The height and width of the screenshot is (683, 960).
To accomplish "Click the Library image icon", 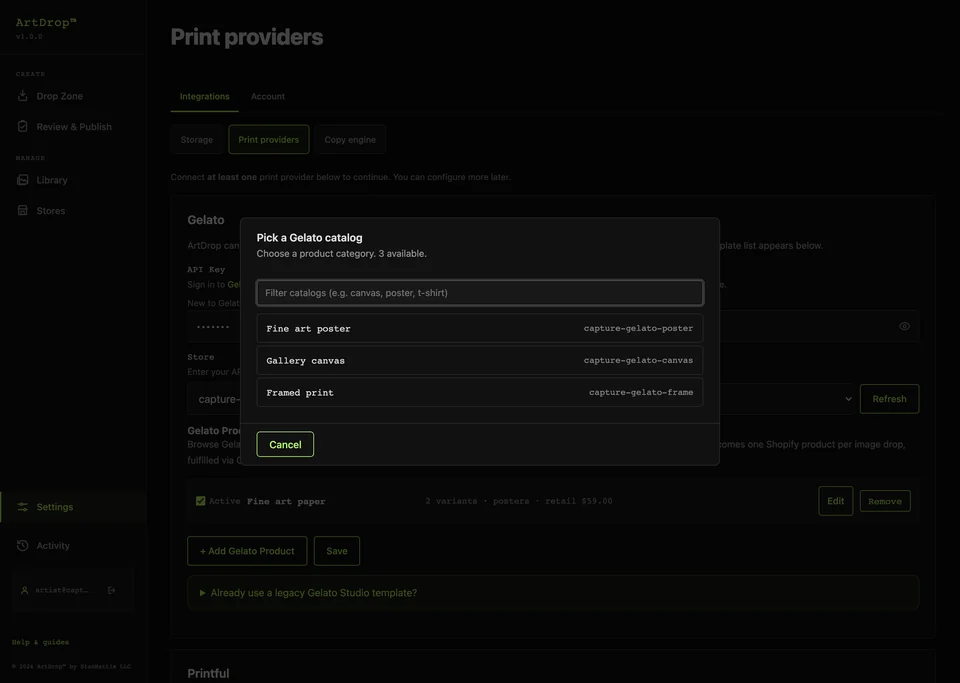I will click(x=23, y=180).
